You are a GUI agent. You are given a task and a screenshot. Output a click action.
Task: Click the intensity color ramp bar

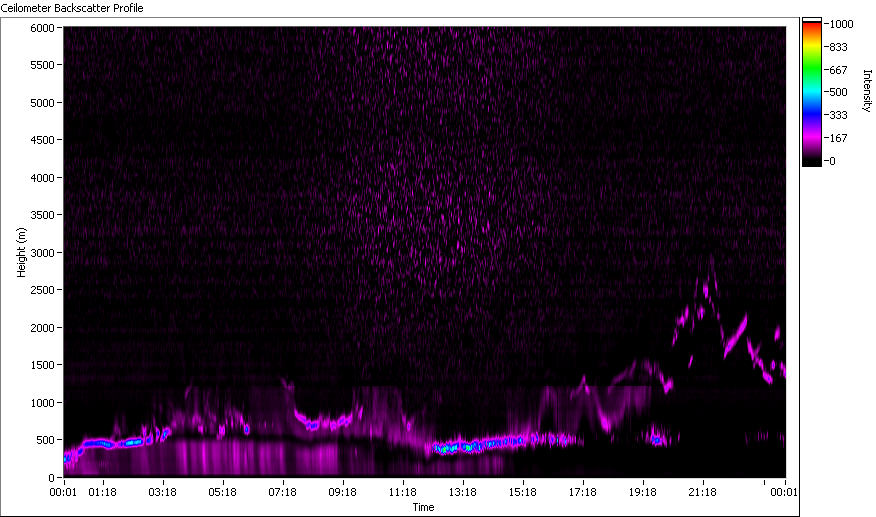pyautogui.click(x=812, y=92)
